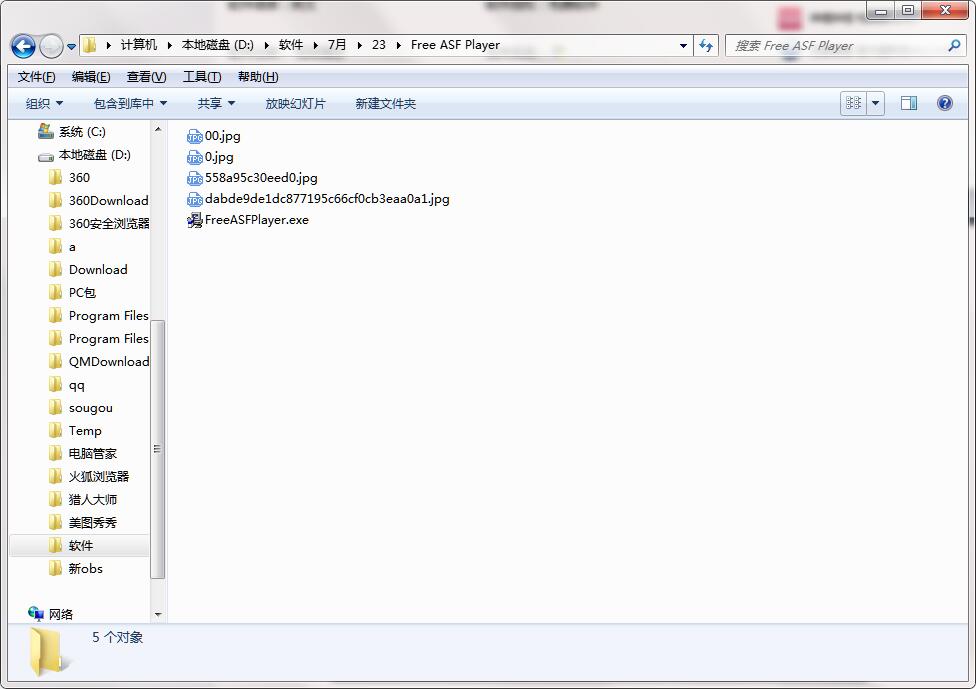The width and height of the screenshot is (976, 689).
Task: Select dabde9de1dc877195c66cf0cb3eaa0a1.jpg file
Action: pos(326,199)
